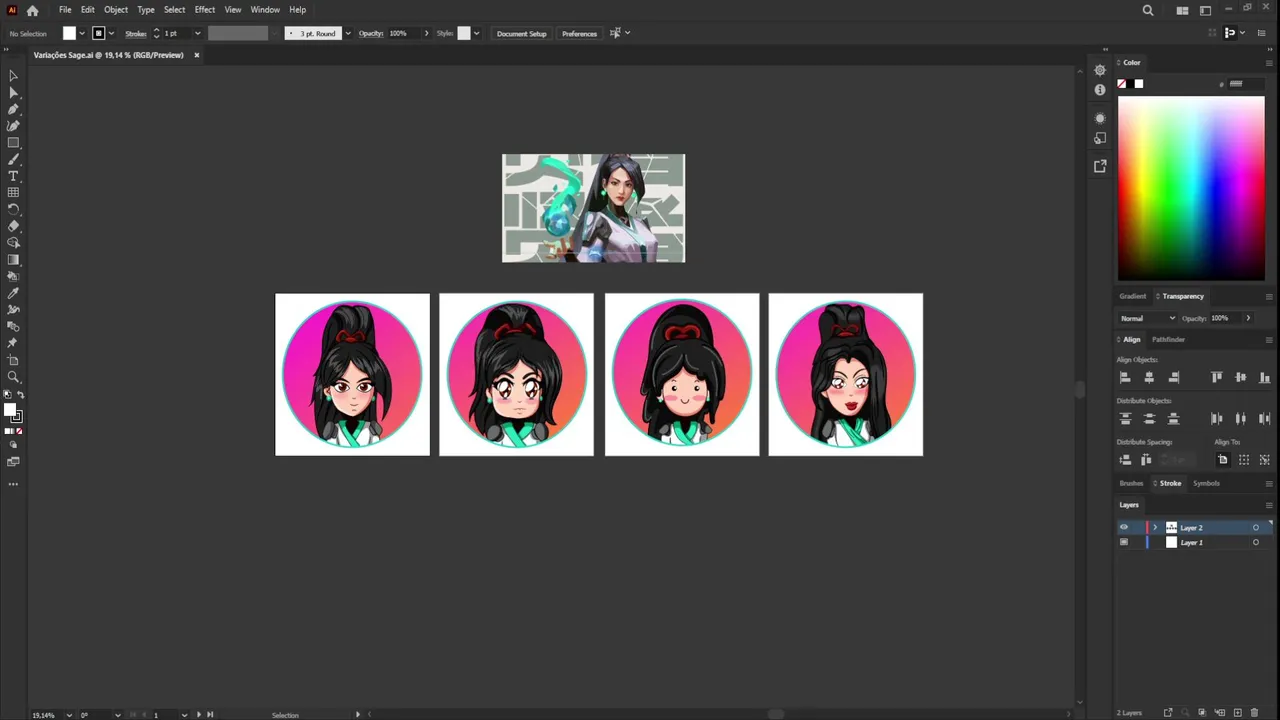Open the Effect menu
The width and height of the screenshot is (1280, 720).
point(205,10)
